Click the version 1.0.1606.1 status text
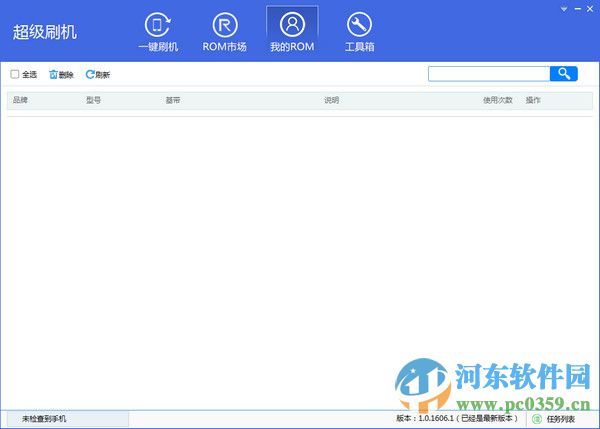This screenshot has width=600, height=429. (457, 418)
